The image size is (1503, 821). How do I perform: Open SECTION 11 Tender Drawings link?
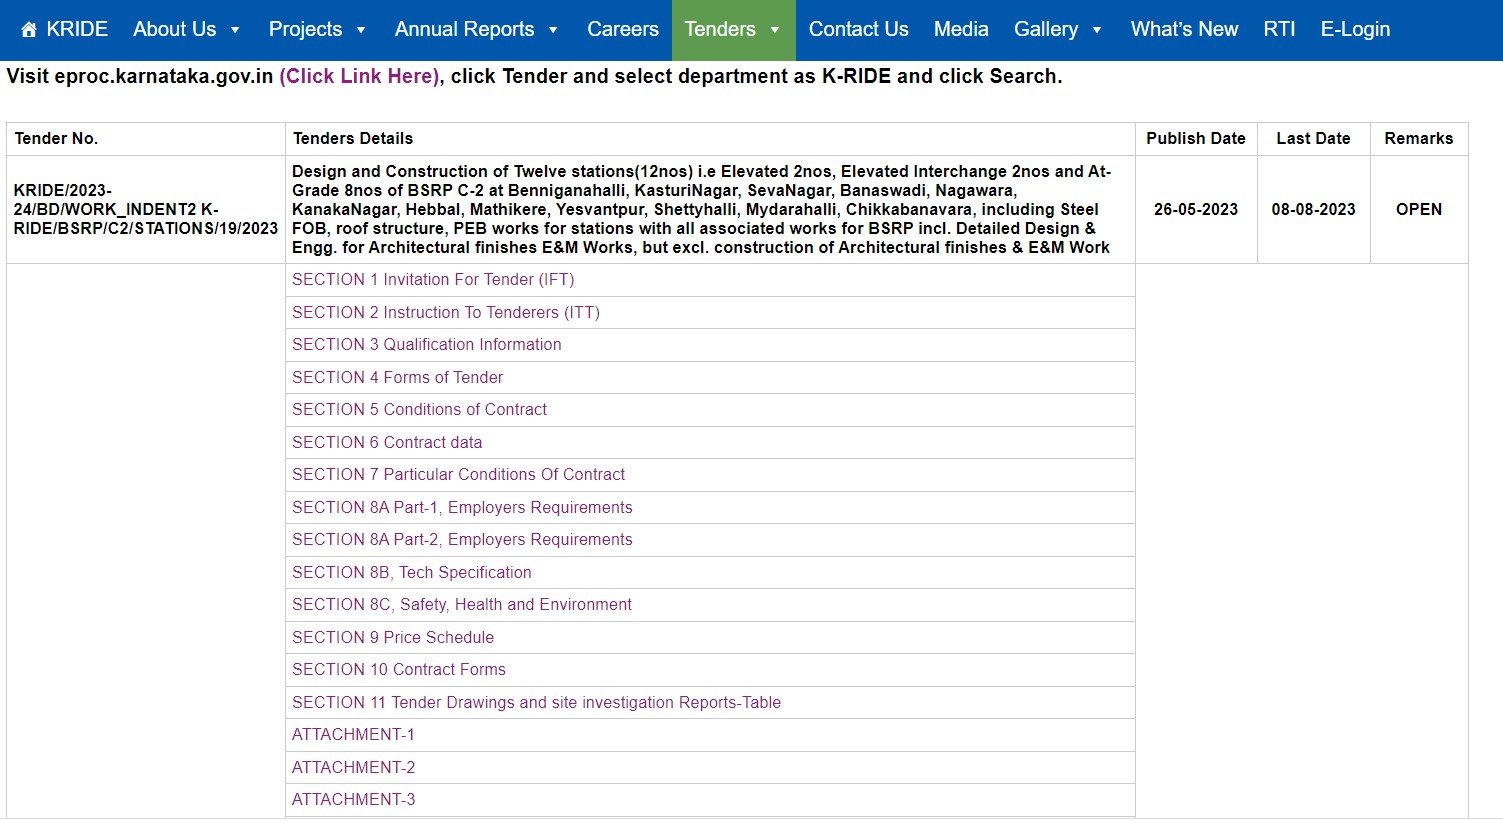536,703
